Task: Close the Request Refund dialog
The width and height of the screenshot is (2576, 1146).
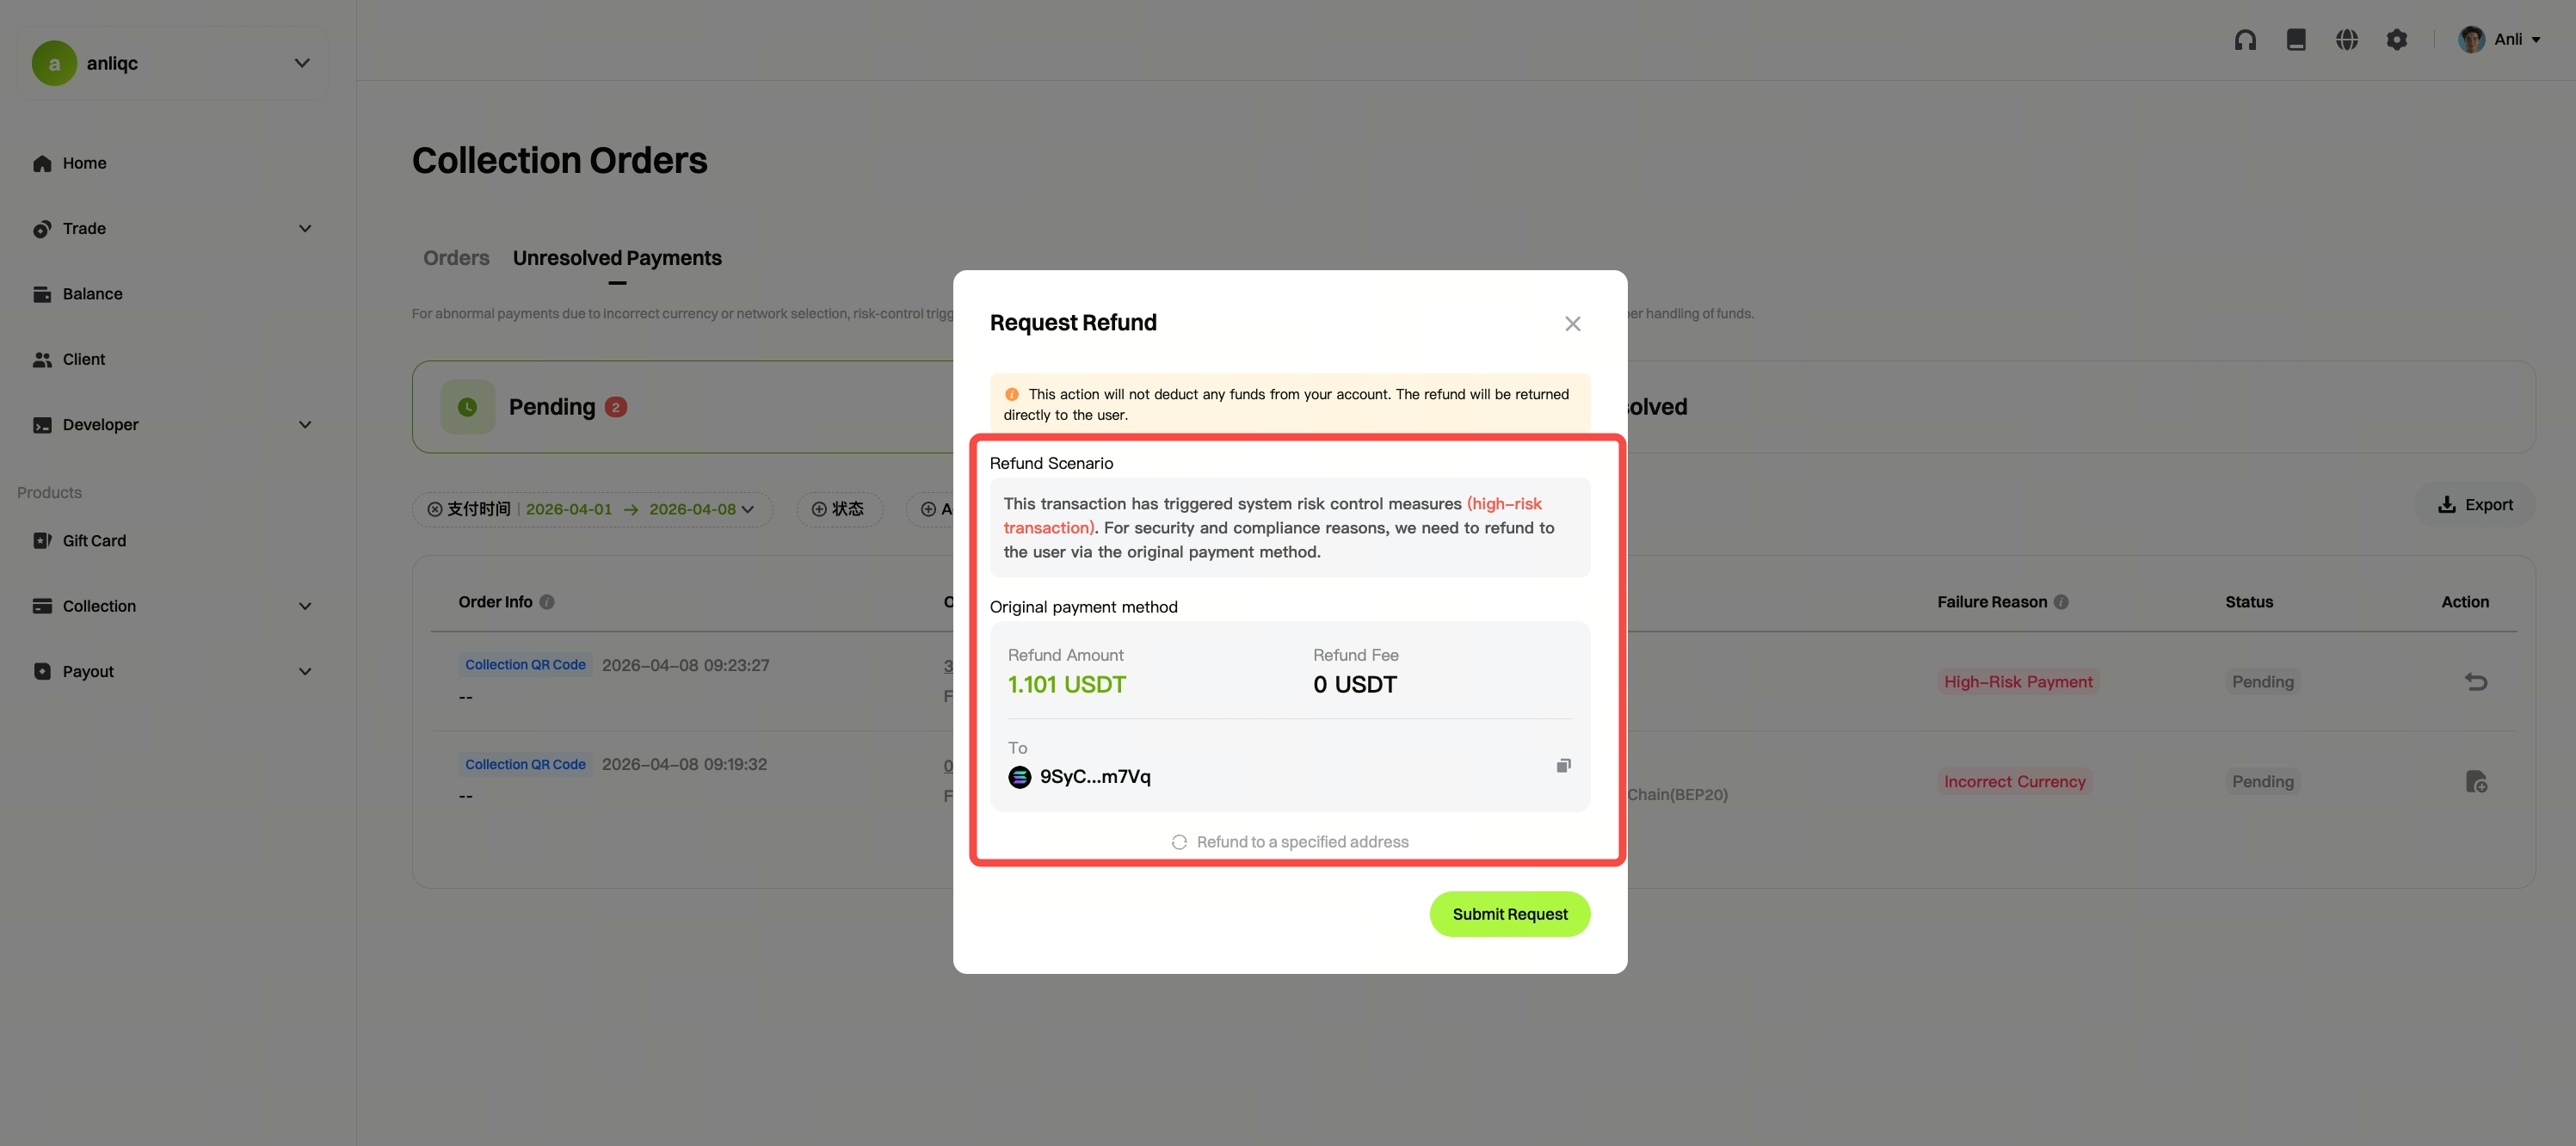Action: coord(1572,324)
